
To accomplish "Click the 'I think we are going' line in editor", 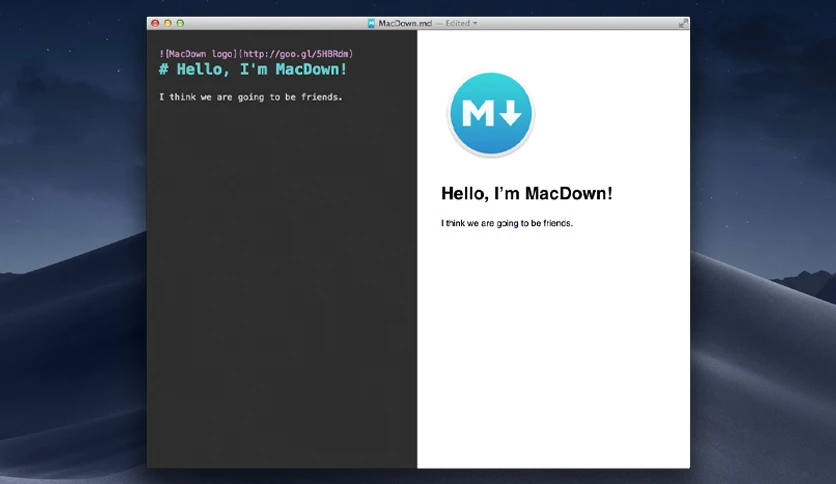I will click(x=251, y=97).
